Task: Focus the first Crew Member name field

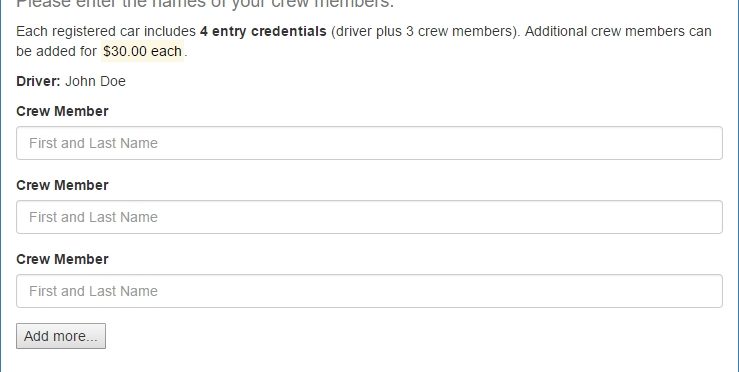Action: tap(369, 143)
